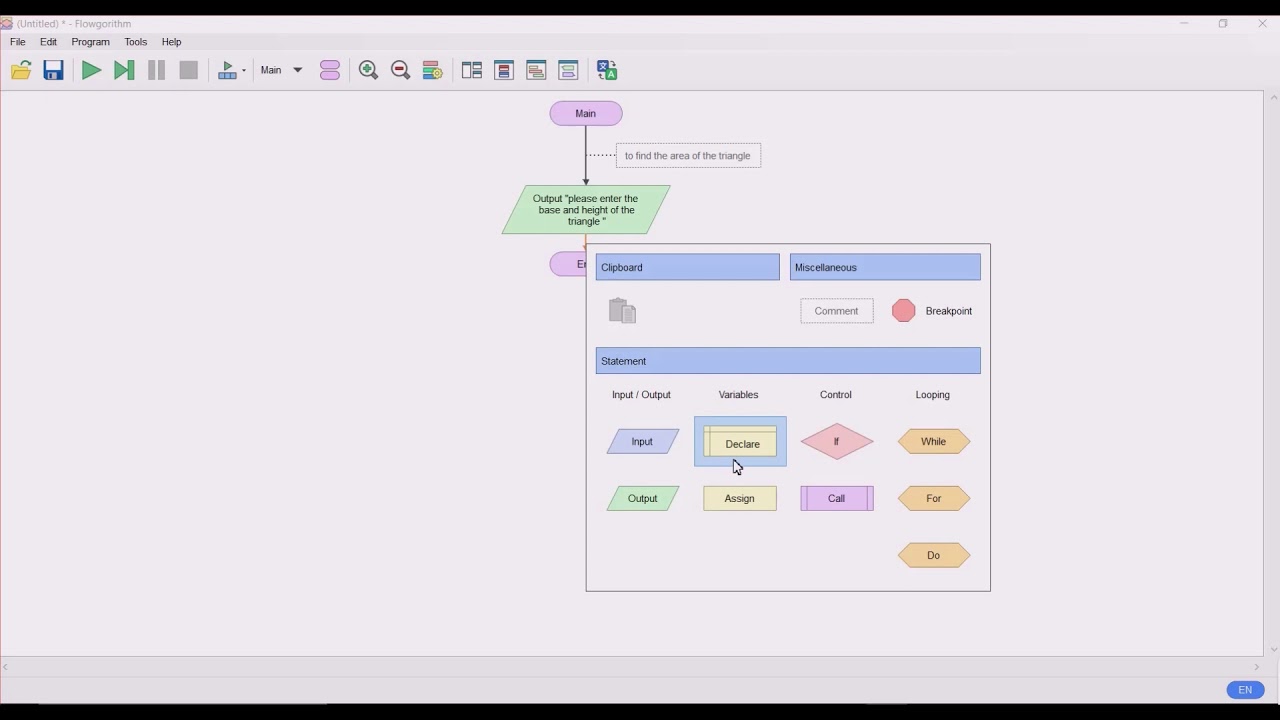Zoom out of the flowchart
The width and height of the screenshot is (1280, 720).
click(401, 70)
